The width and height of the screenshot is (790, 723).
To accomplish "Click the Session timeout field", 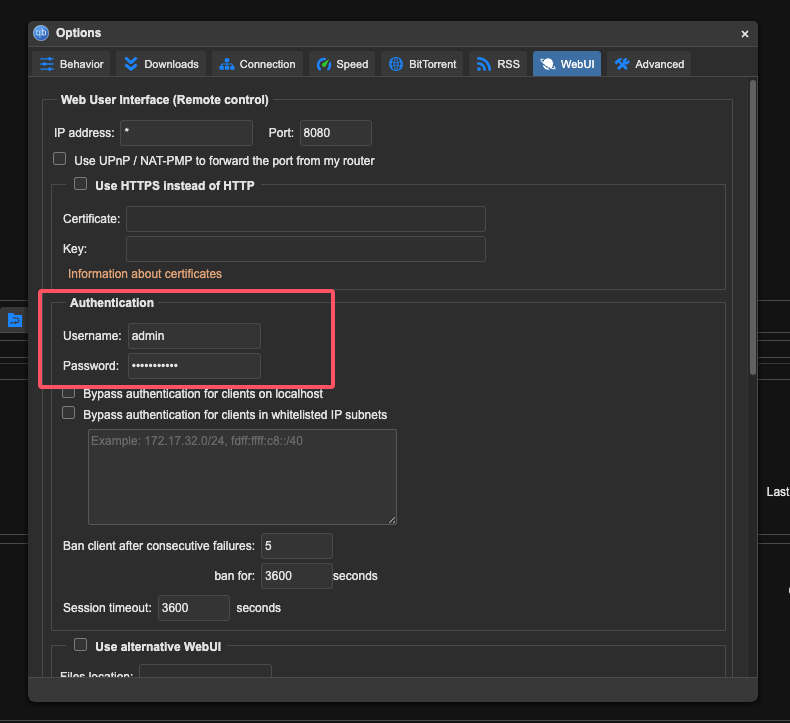I will pyautogui.click(x=194, y=608).
